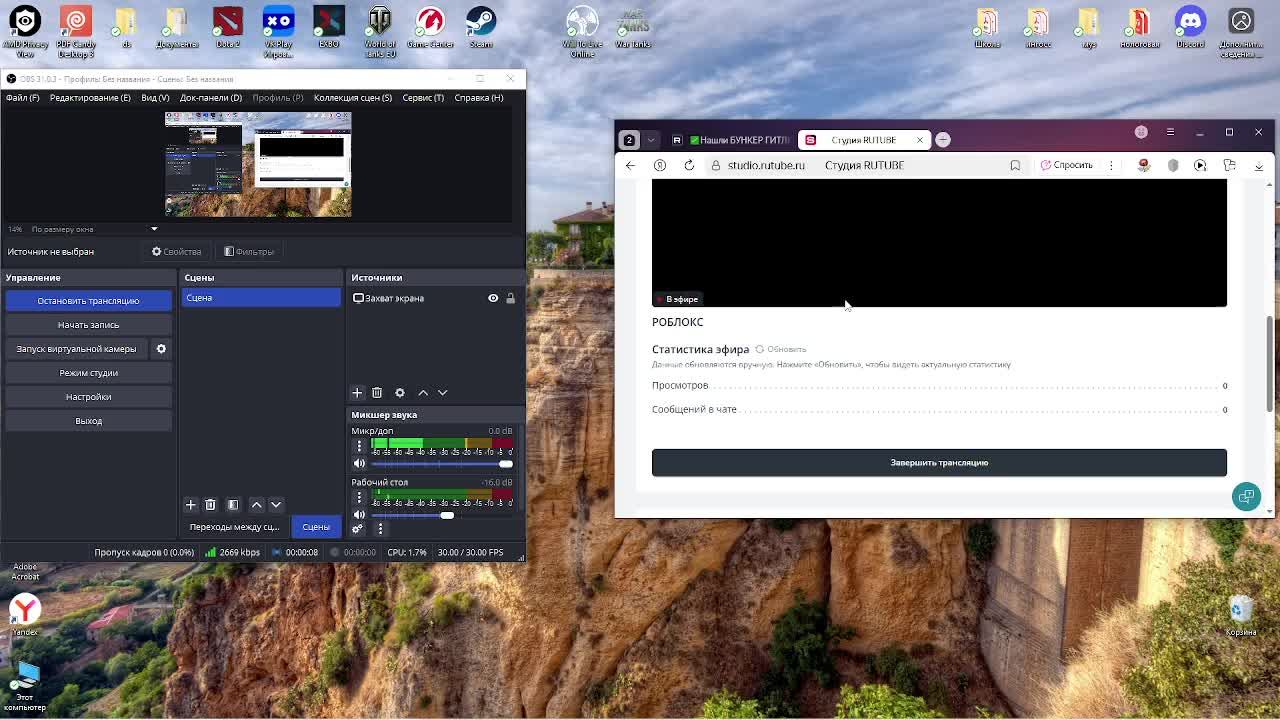Open the browser downloads arrow
This screenshot has height=720, width=1280.
coord(1259,165)
